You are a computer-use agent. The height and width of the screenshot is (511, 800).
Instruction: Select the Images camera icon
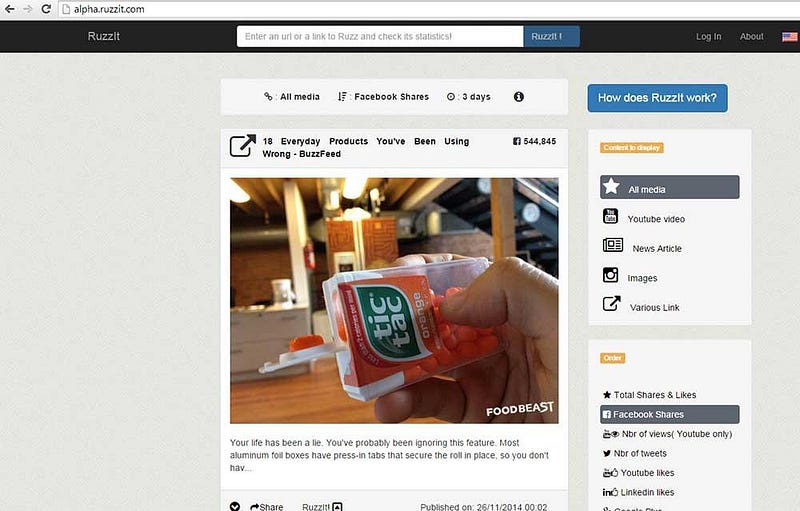(x=610, y=275)
